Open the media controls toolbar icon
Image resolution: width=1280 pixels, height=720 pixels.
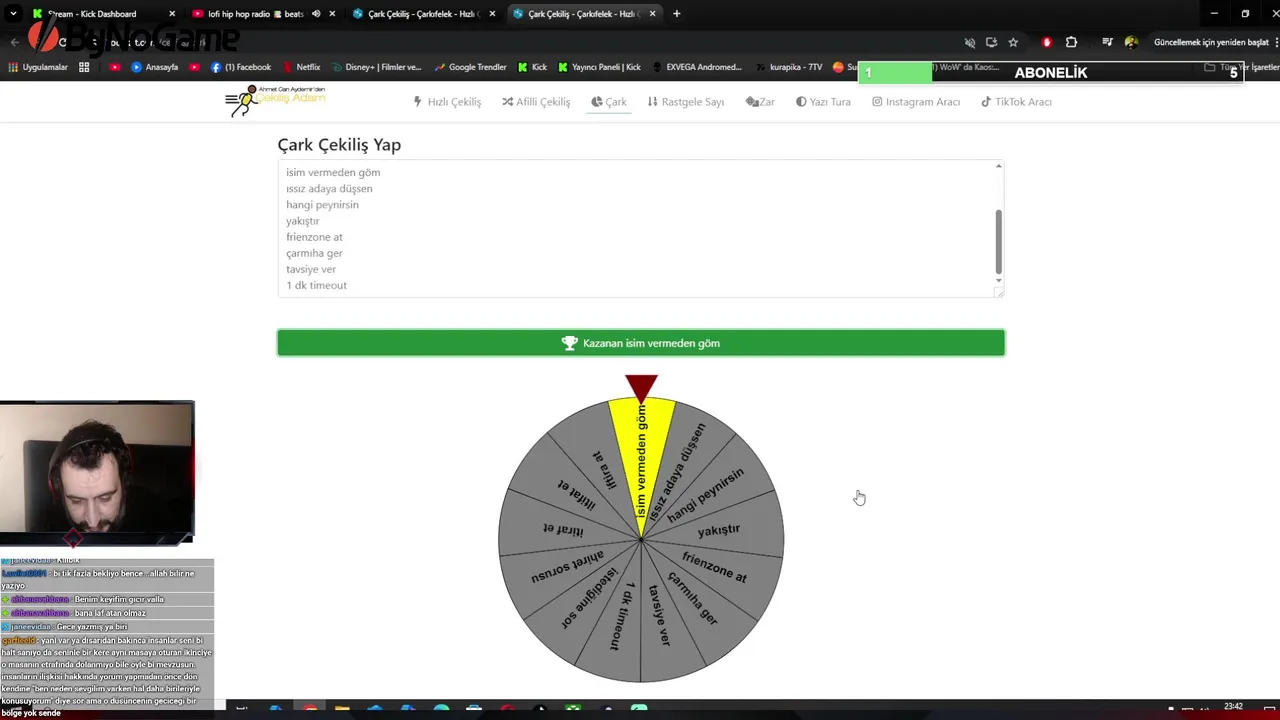coord(1107,42)
